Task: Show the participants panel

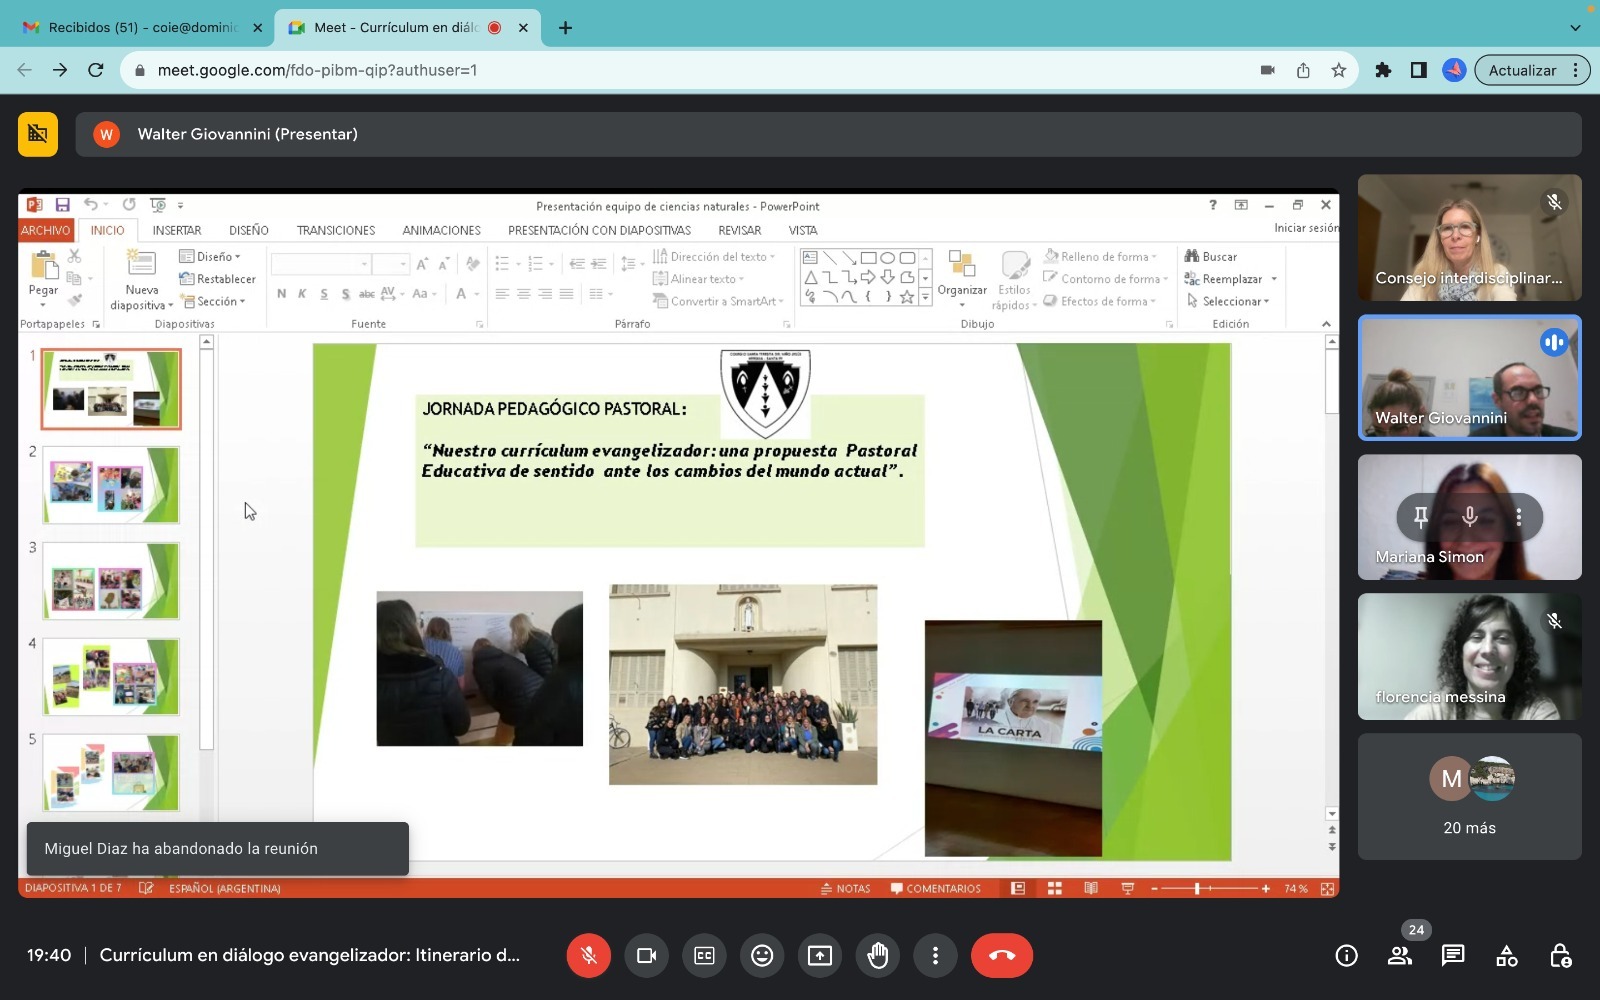Action: point(1400,956)
